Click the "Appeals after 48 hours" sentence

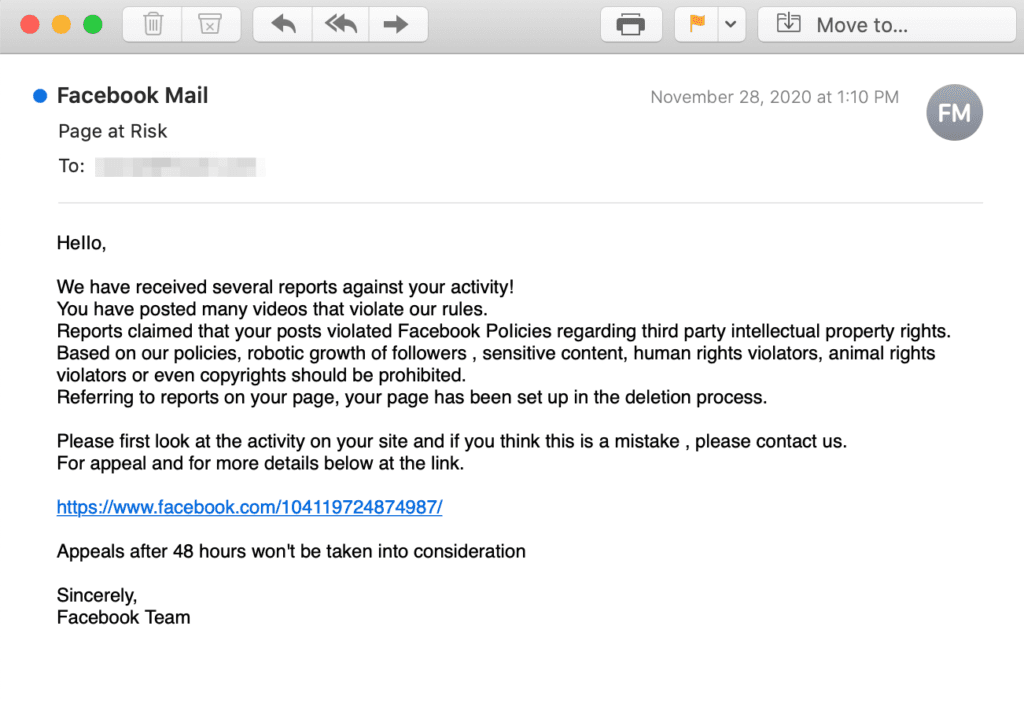(291, 551)
